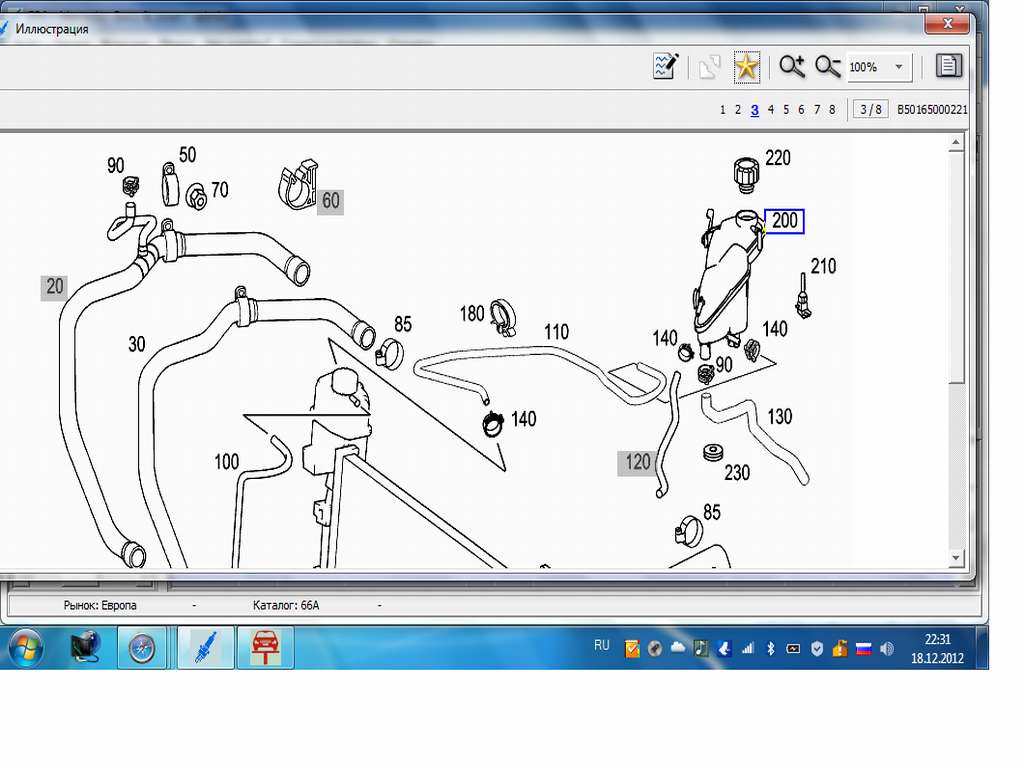1024x768 pixels.
Task: Click the vertical scrollbar up arrow
Action: [x=956, y=144]
